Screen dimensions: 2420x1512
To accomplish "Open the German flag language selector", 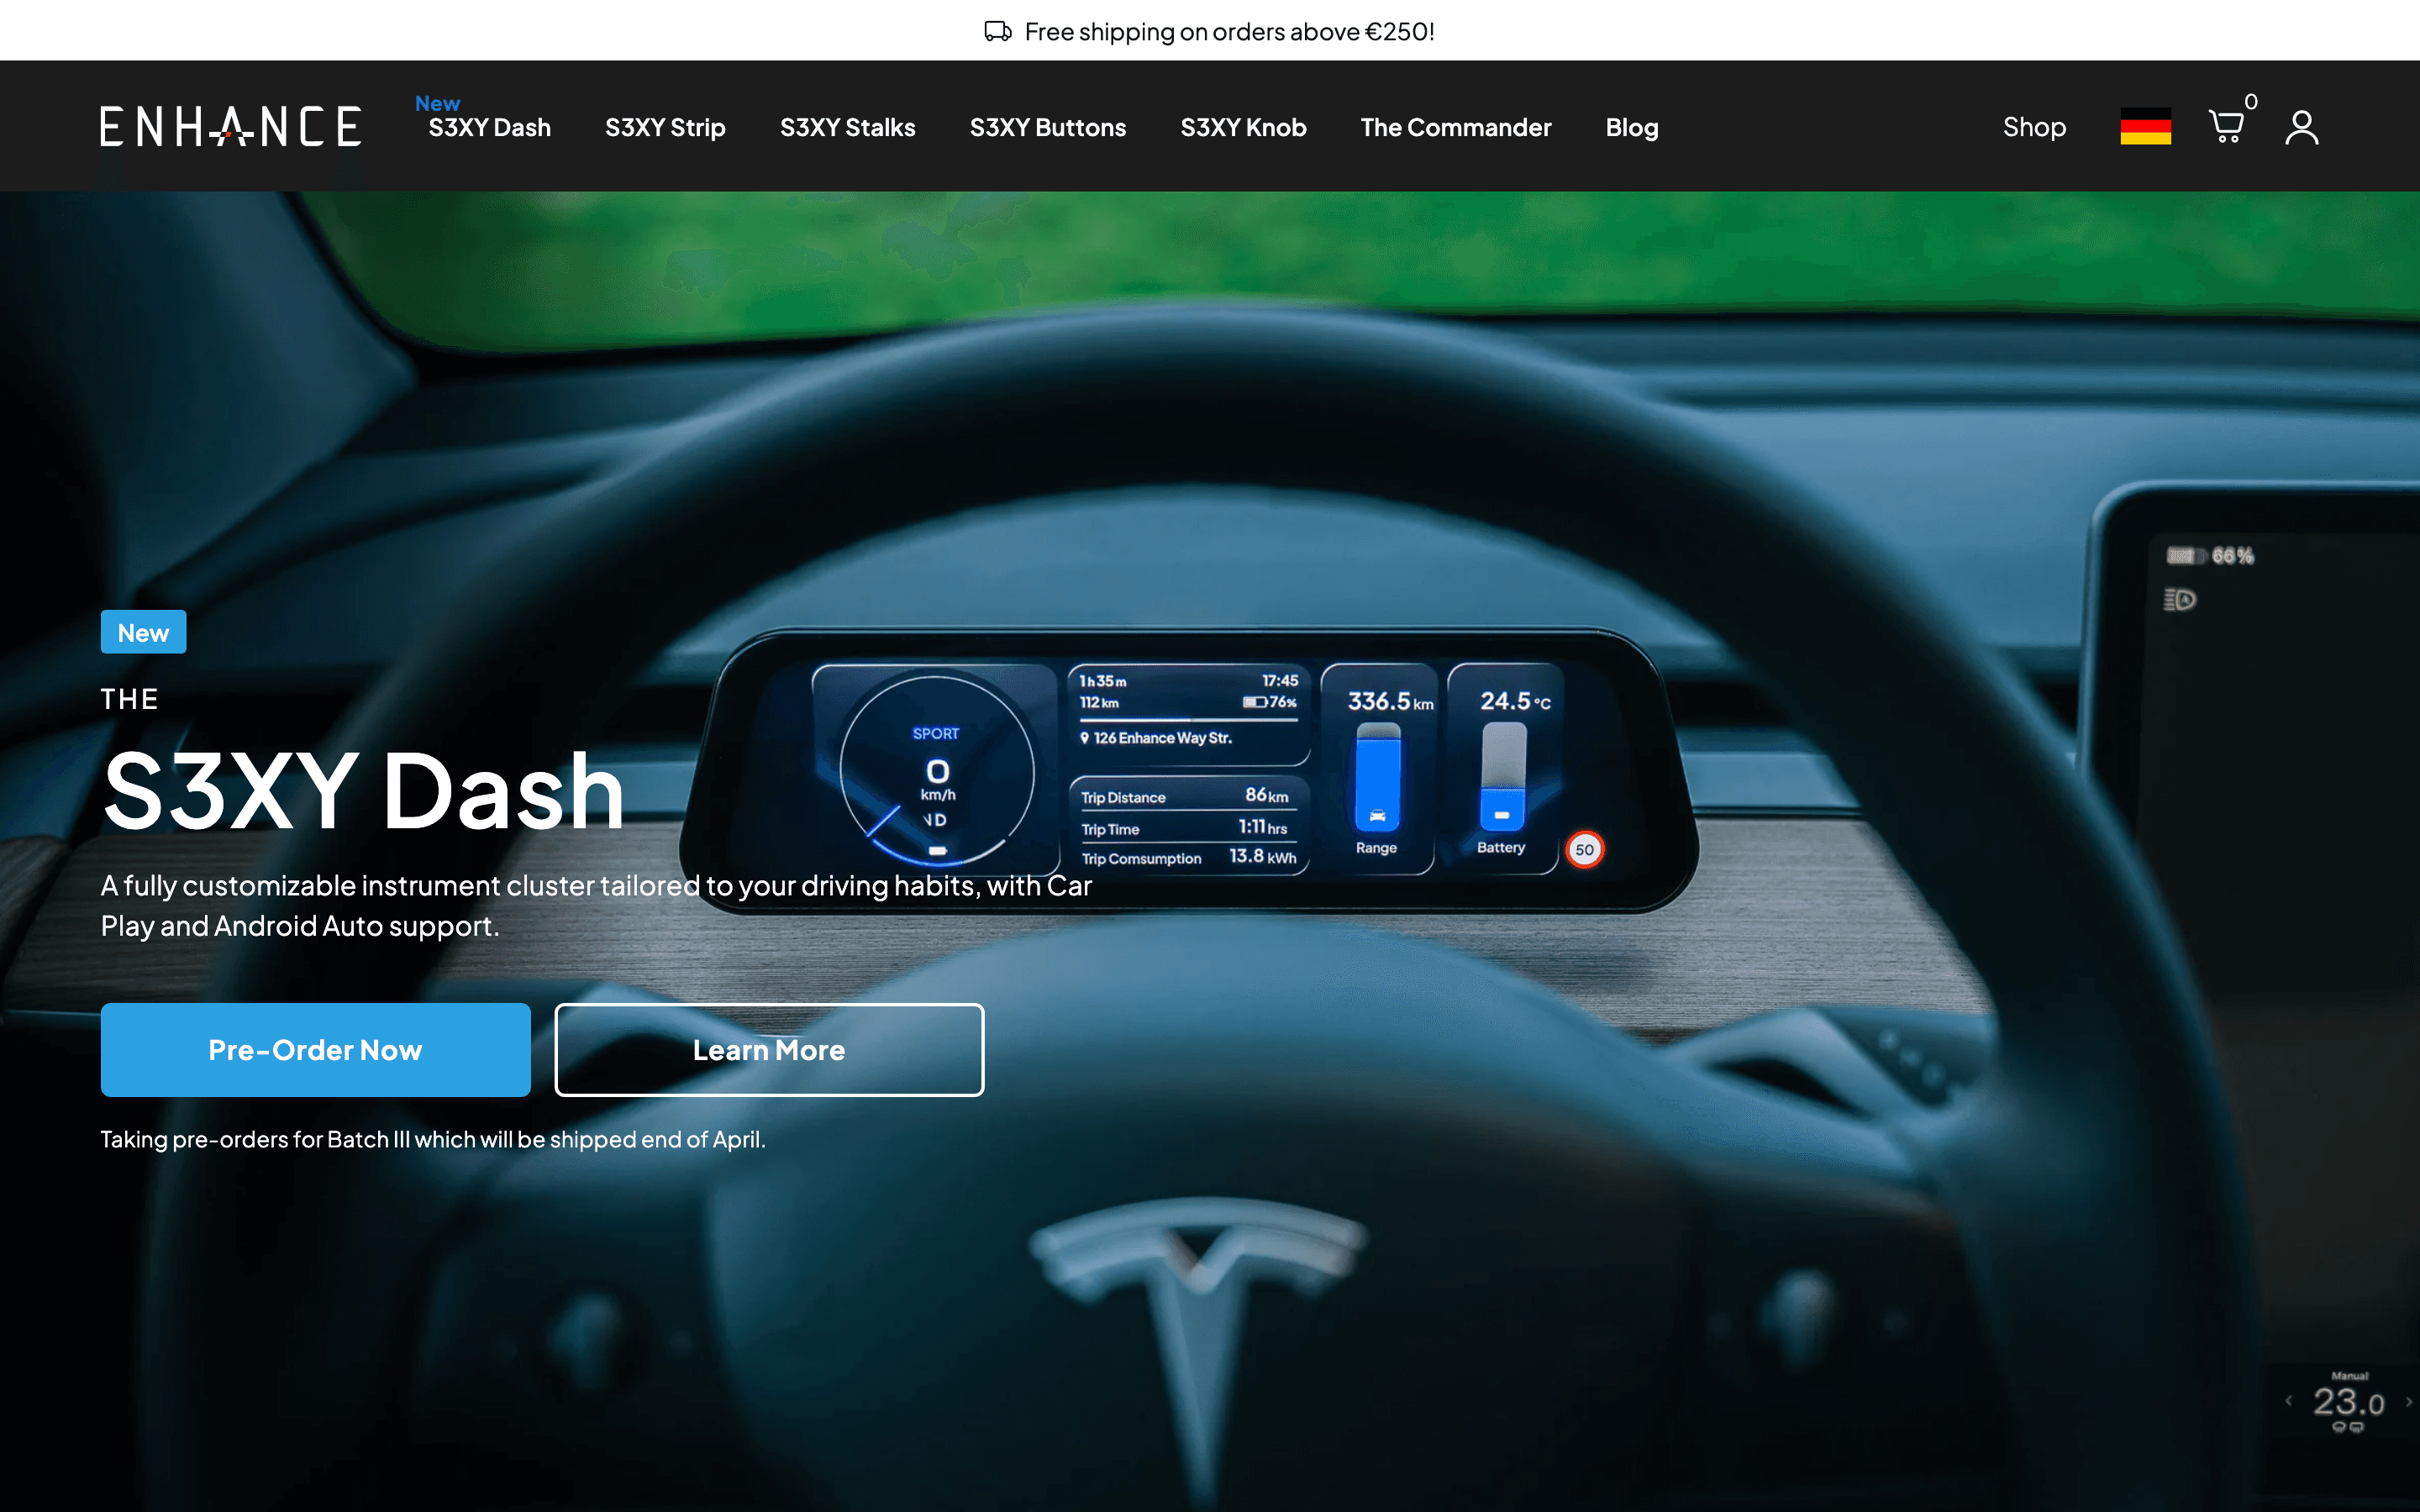I will coord(2144,126).
